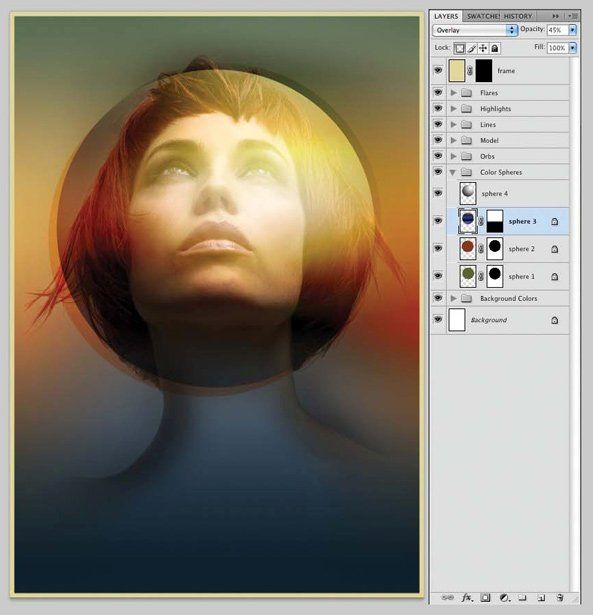
Task: Hide the sphere 4 layer
Action: [x=438, y=193]
